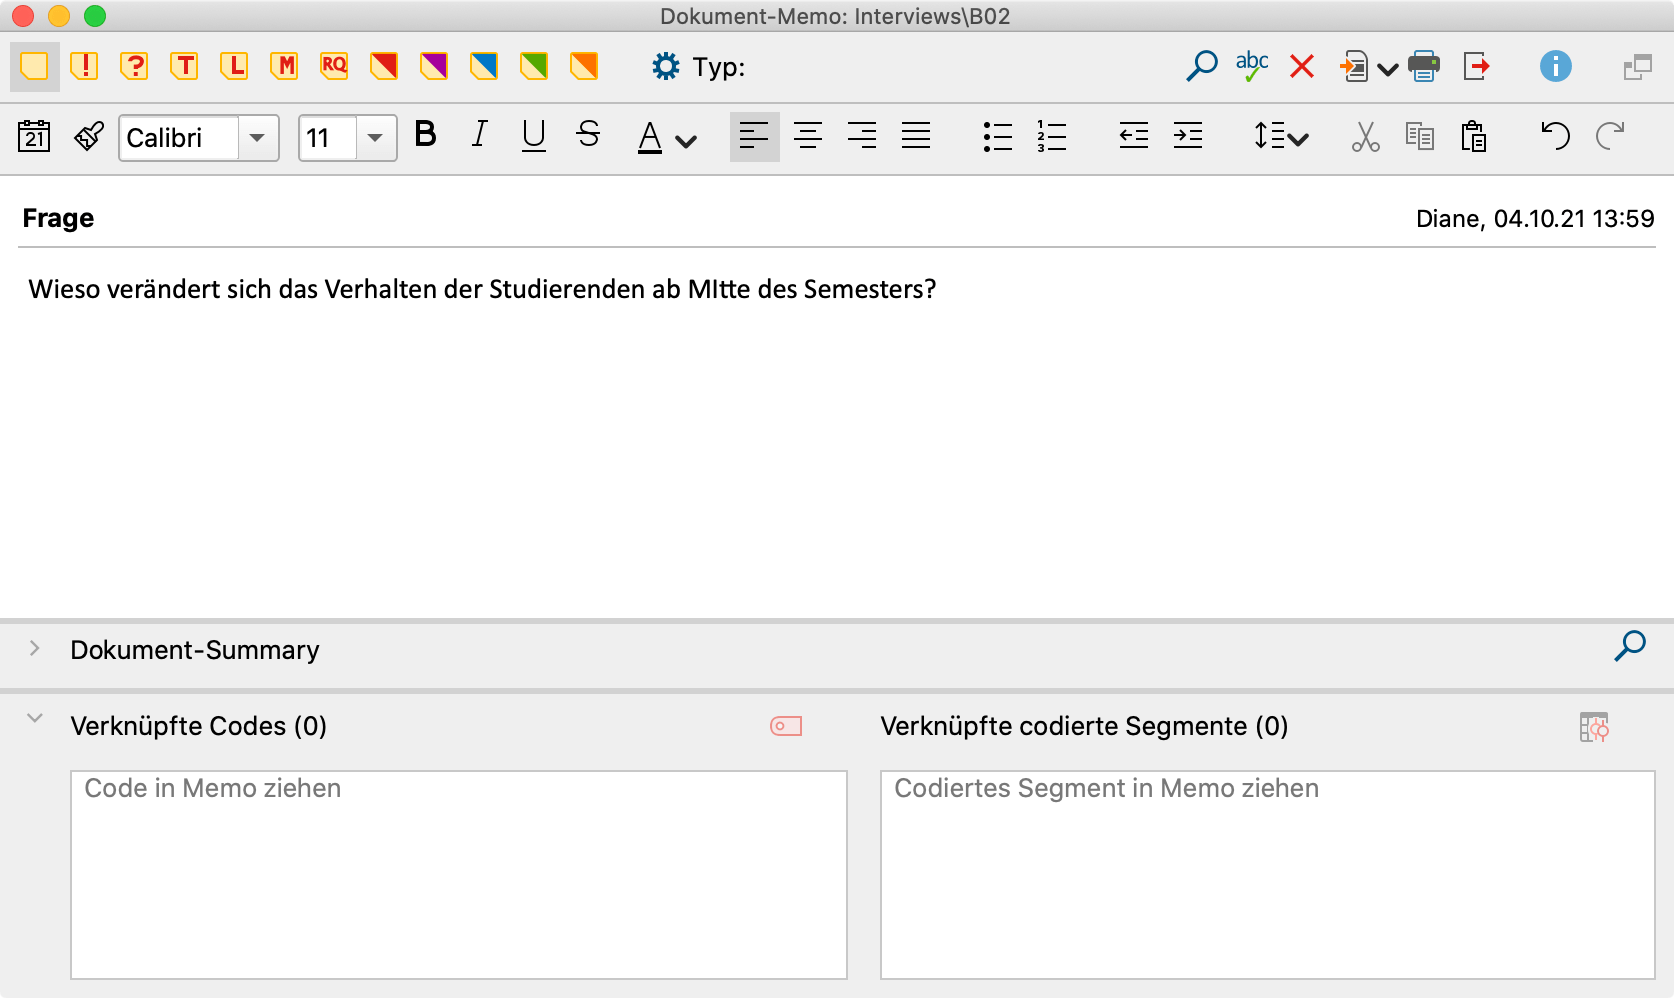Image resolution: width=1674 pixels, height=998 pixels.
Task: Click the import into memo icon
Action: click(1354, 67)
